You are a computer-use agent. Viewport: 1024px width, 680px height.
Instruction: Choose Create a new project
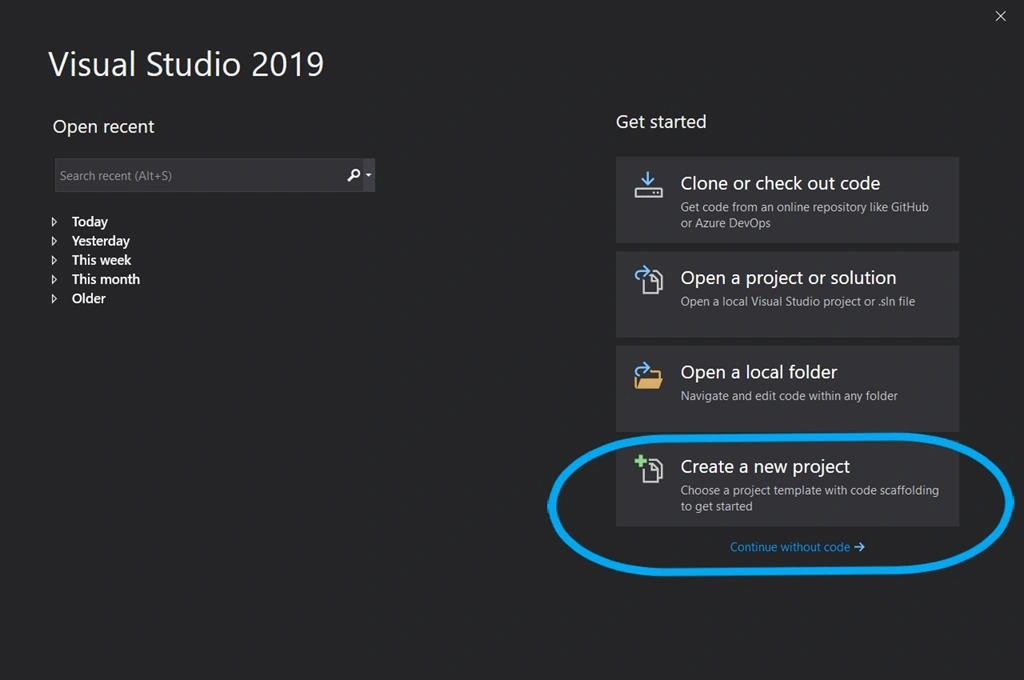[x=787, y=483]
